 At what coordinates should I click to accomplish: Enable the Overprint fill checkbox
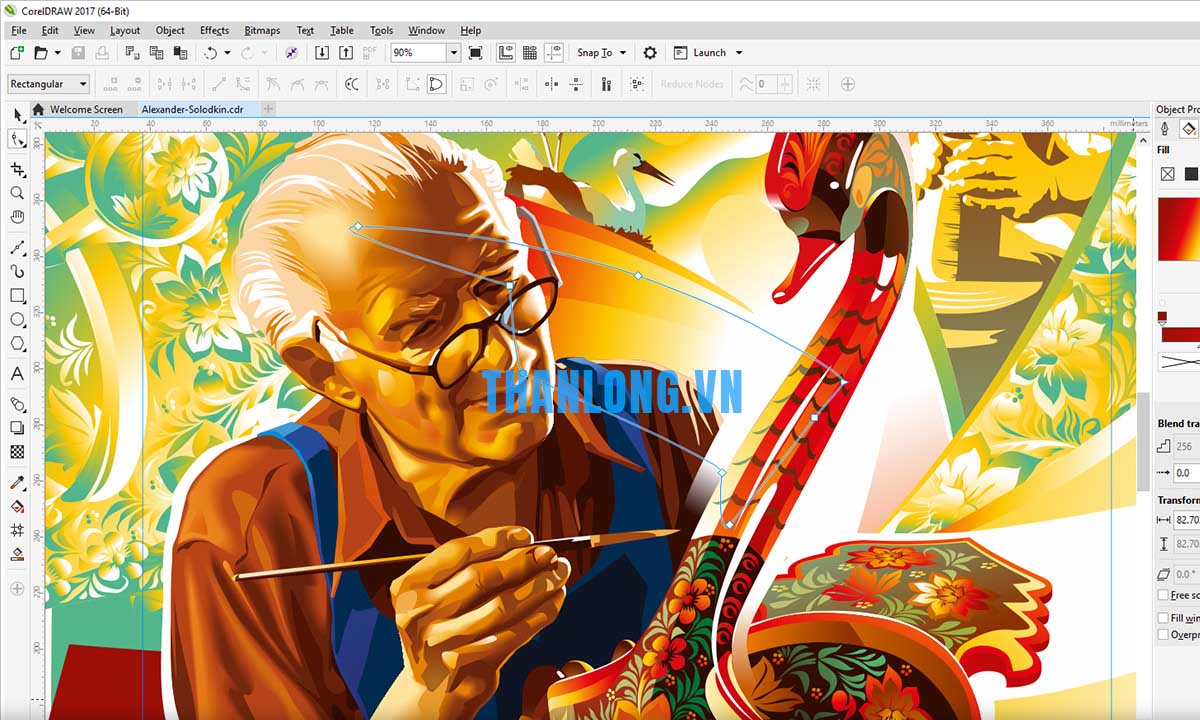pyautogui.click(x=1163, y=634)
